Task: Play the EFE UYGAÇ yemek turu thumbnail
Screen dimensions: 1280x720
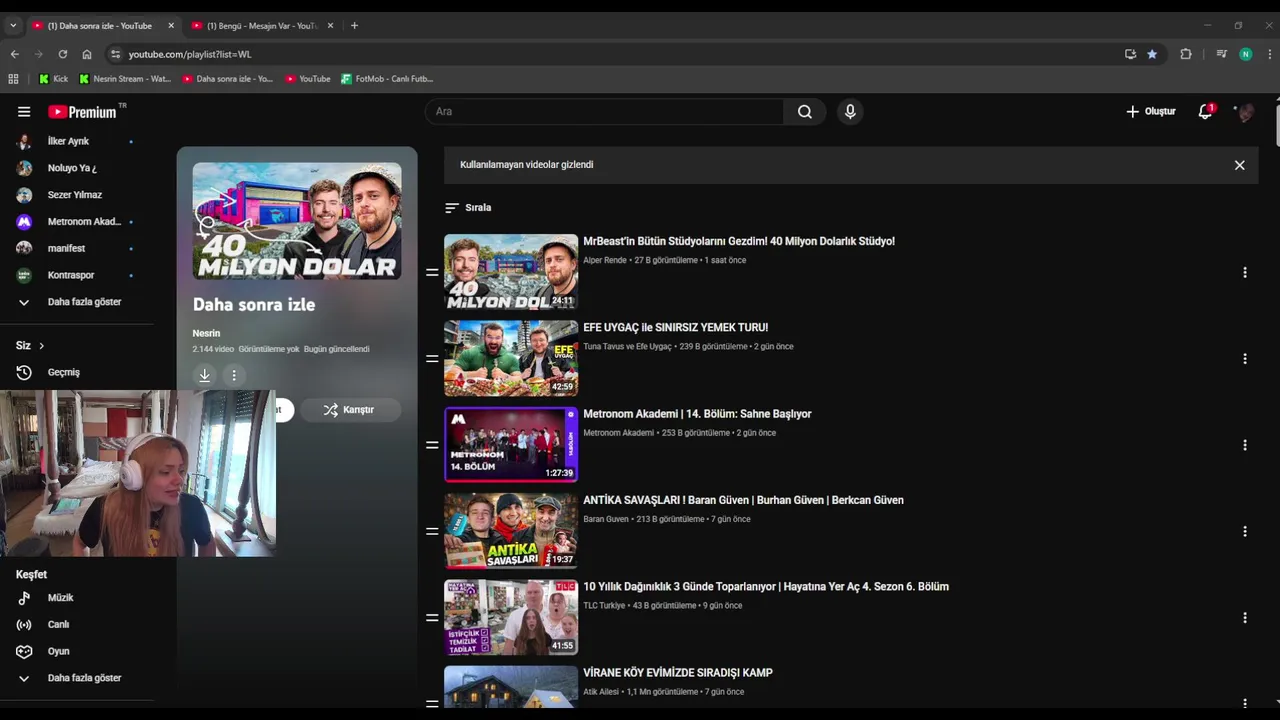Action: [x=511, y=358]
